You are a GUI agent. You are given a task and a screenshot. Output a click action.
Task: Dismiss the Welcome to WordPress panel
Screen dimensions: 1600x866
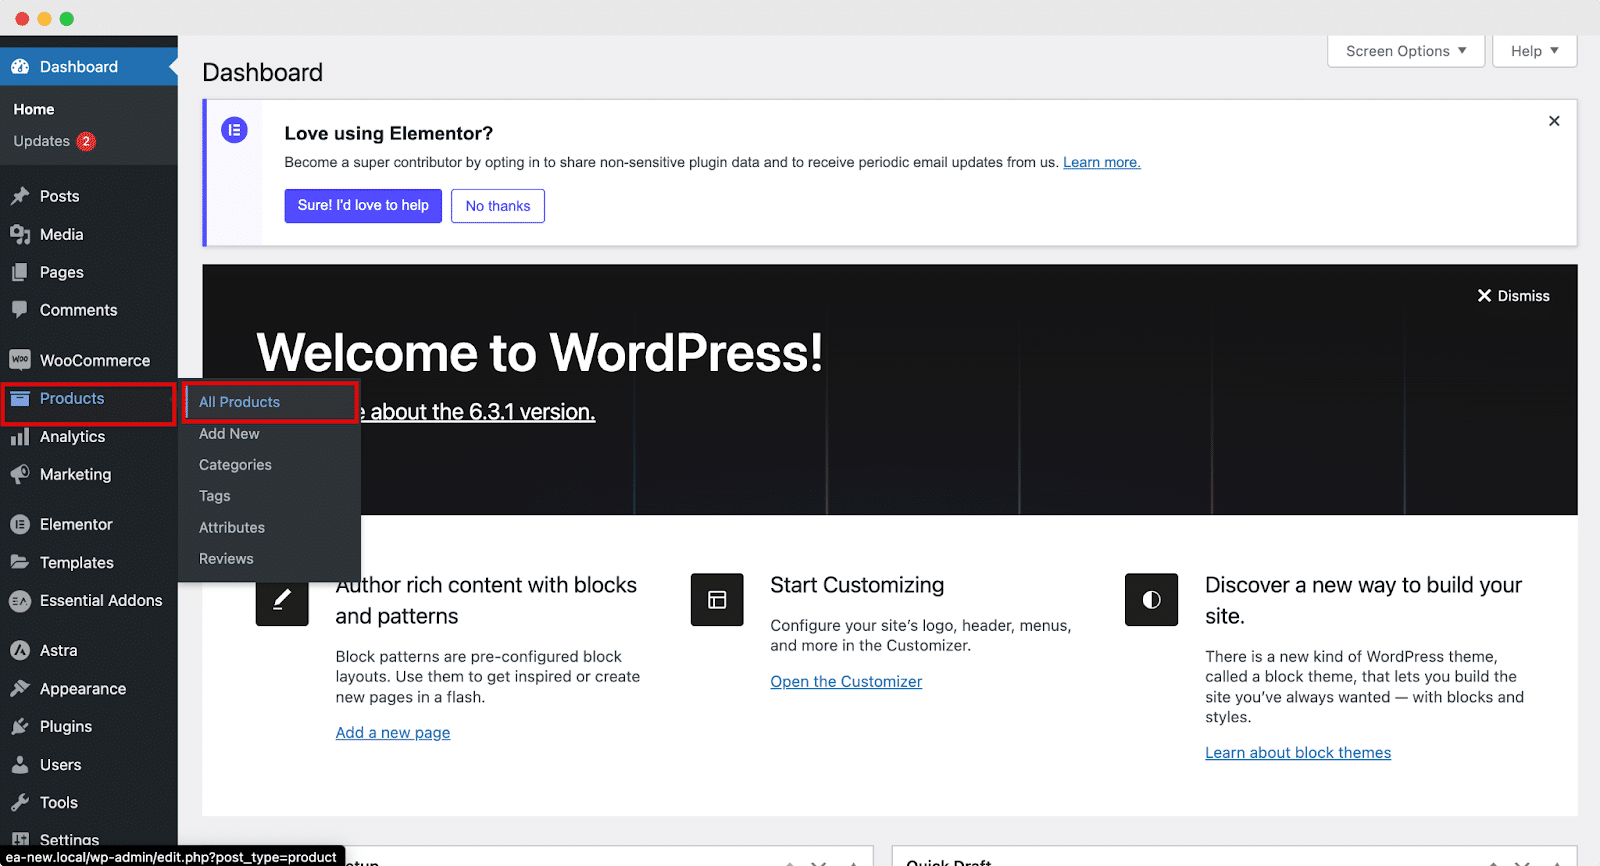(x=1514, y=296)
